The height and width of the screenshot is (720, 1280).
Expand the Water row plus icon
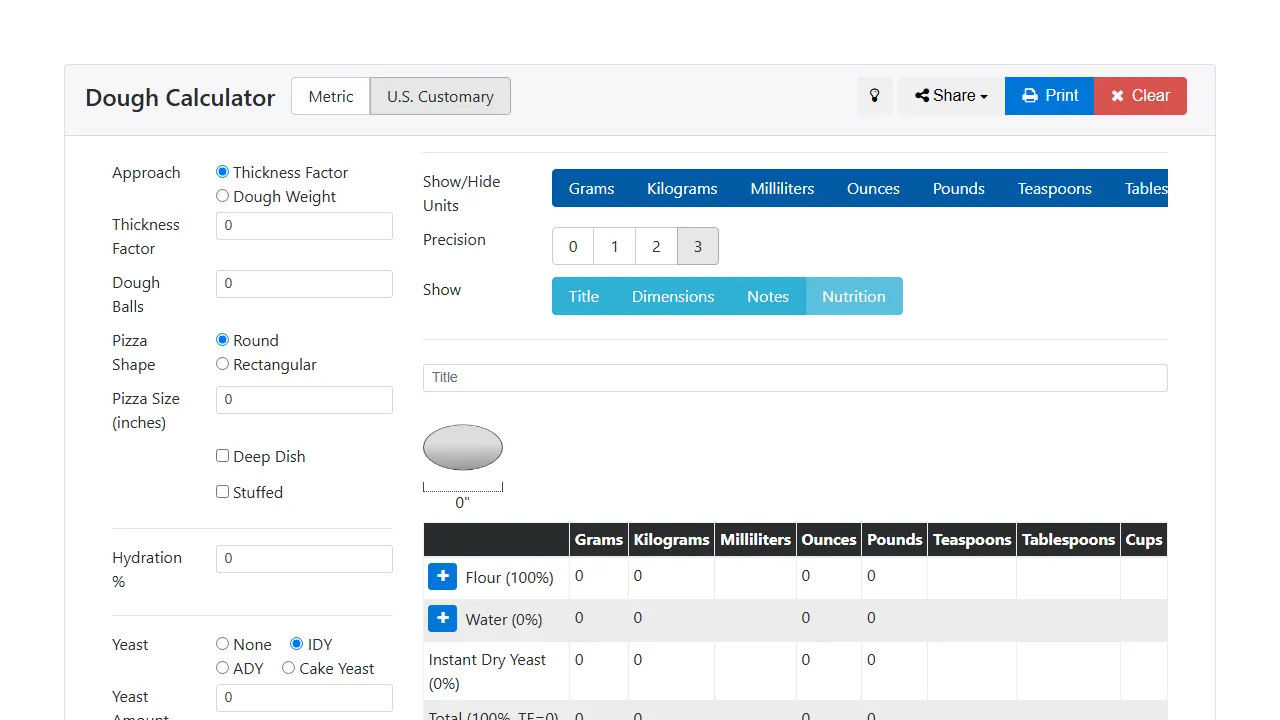click(x=442, y=619)
